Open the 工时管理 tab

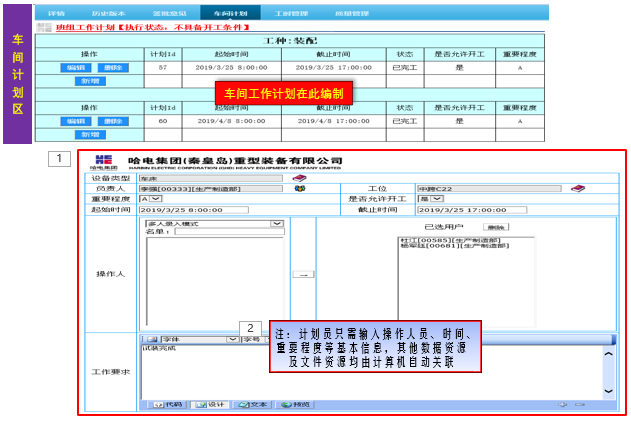tap(290, 14)
